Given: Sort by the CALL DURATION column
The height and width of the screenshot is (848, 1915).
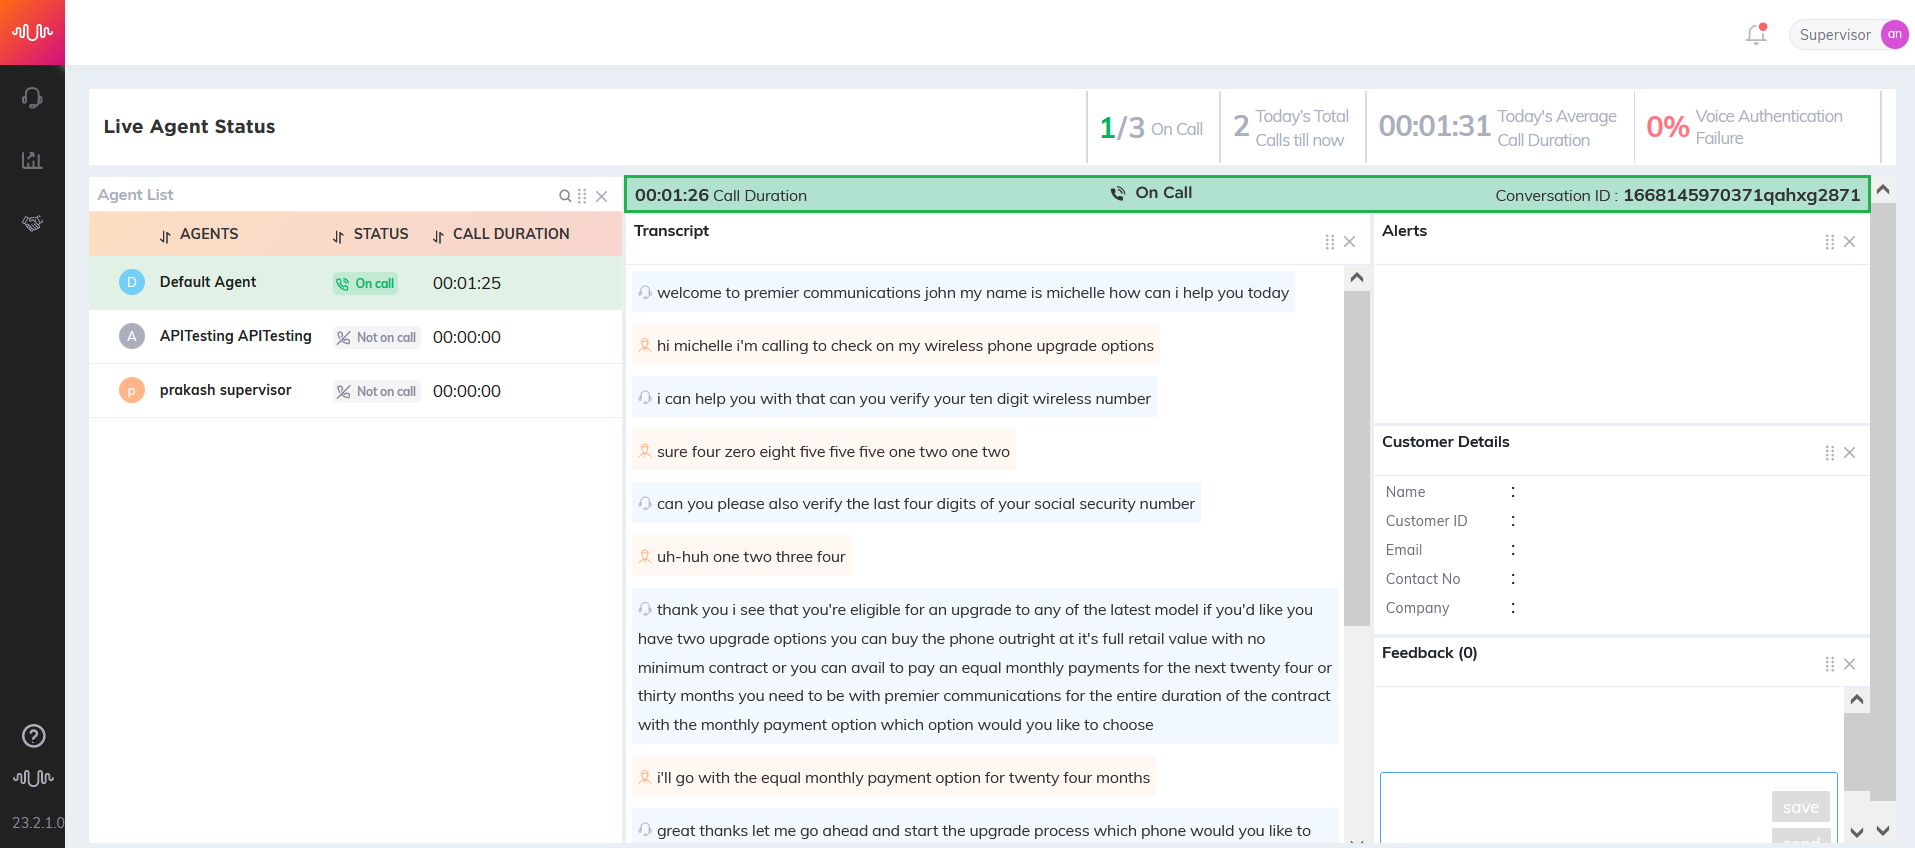Looking at the screenshot, I should coord(501,234).
